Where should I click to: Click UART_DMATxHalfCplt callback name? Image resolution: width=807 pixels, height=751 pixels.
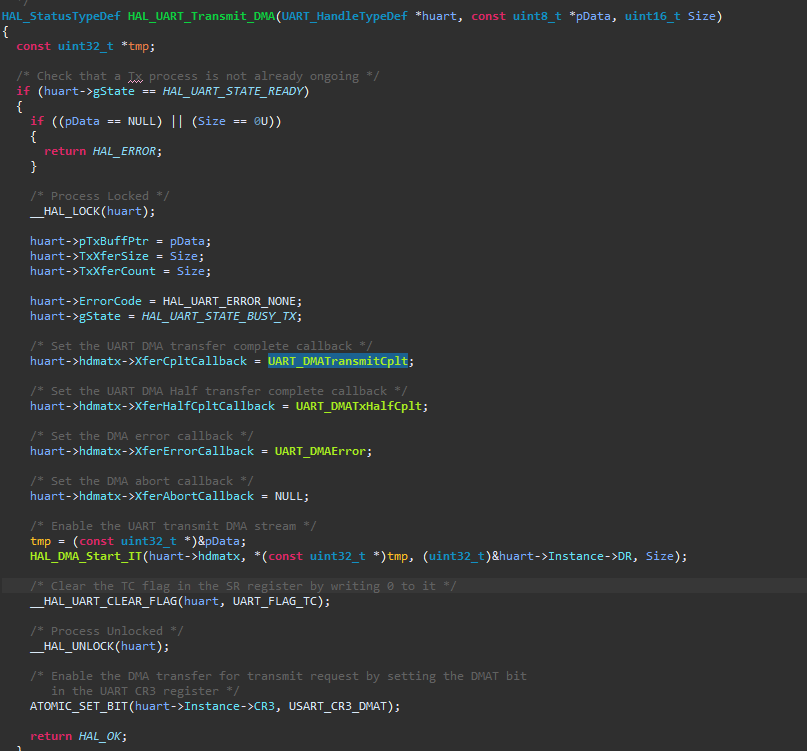pos(359,406)
